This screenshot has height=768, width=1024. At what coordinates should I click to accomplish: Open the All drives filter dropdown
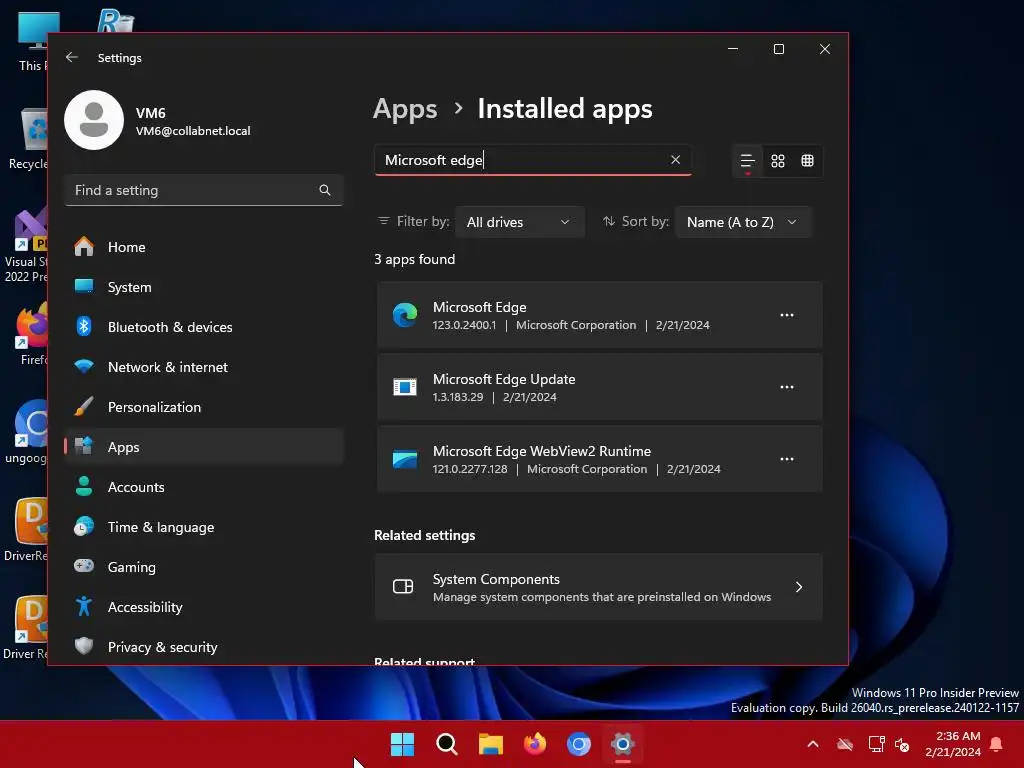(519, 222)
